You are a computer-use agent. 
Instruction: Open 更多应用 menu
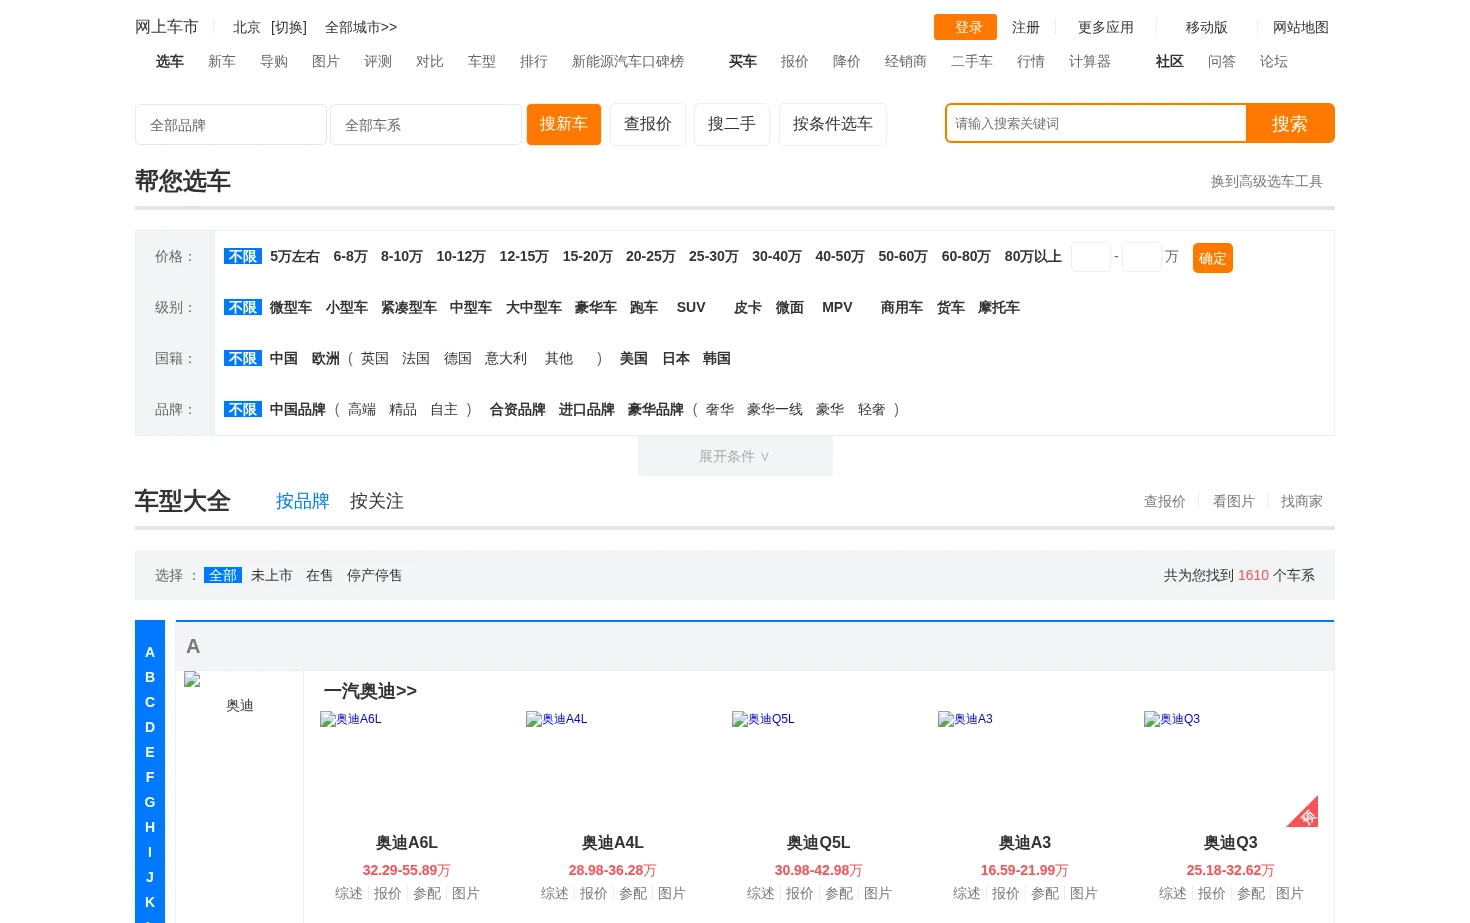click(1106, 27)
